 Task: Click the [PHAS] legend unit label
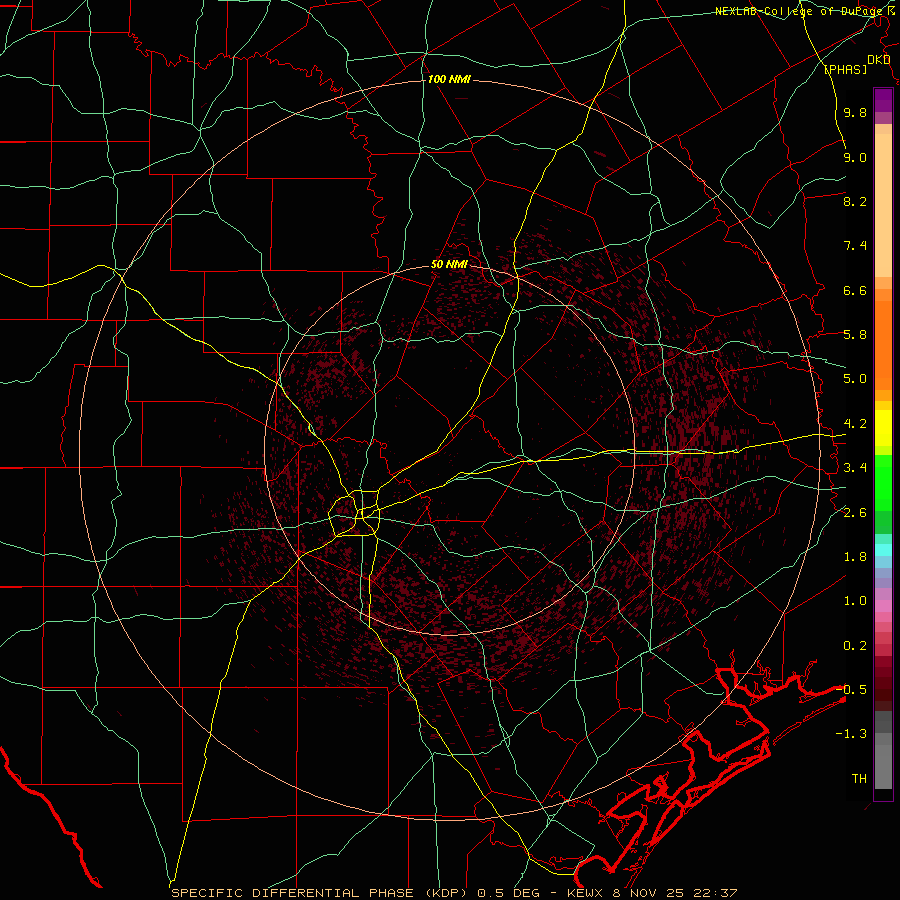[x=845, y=69]
